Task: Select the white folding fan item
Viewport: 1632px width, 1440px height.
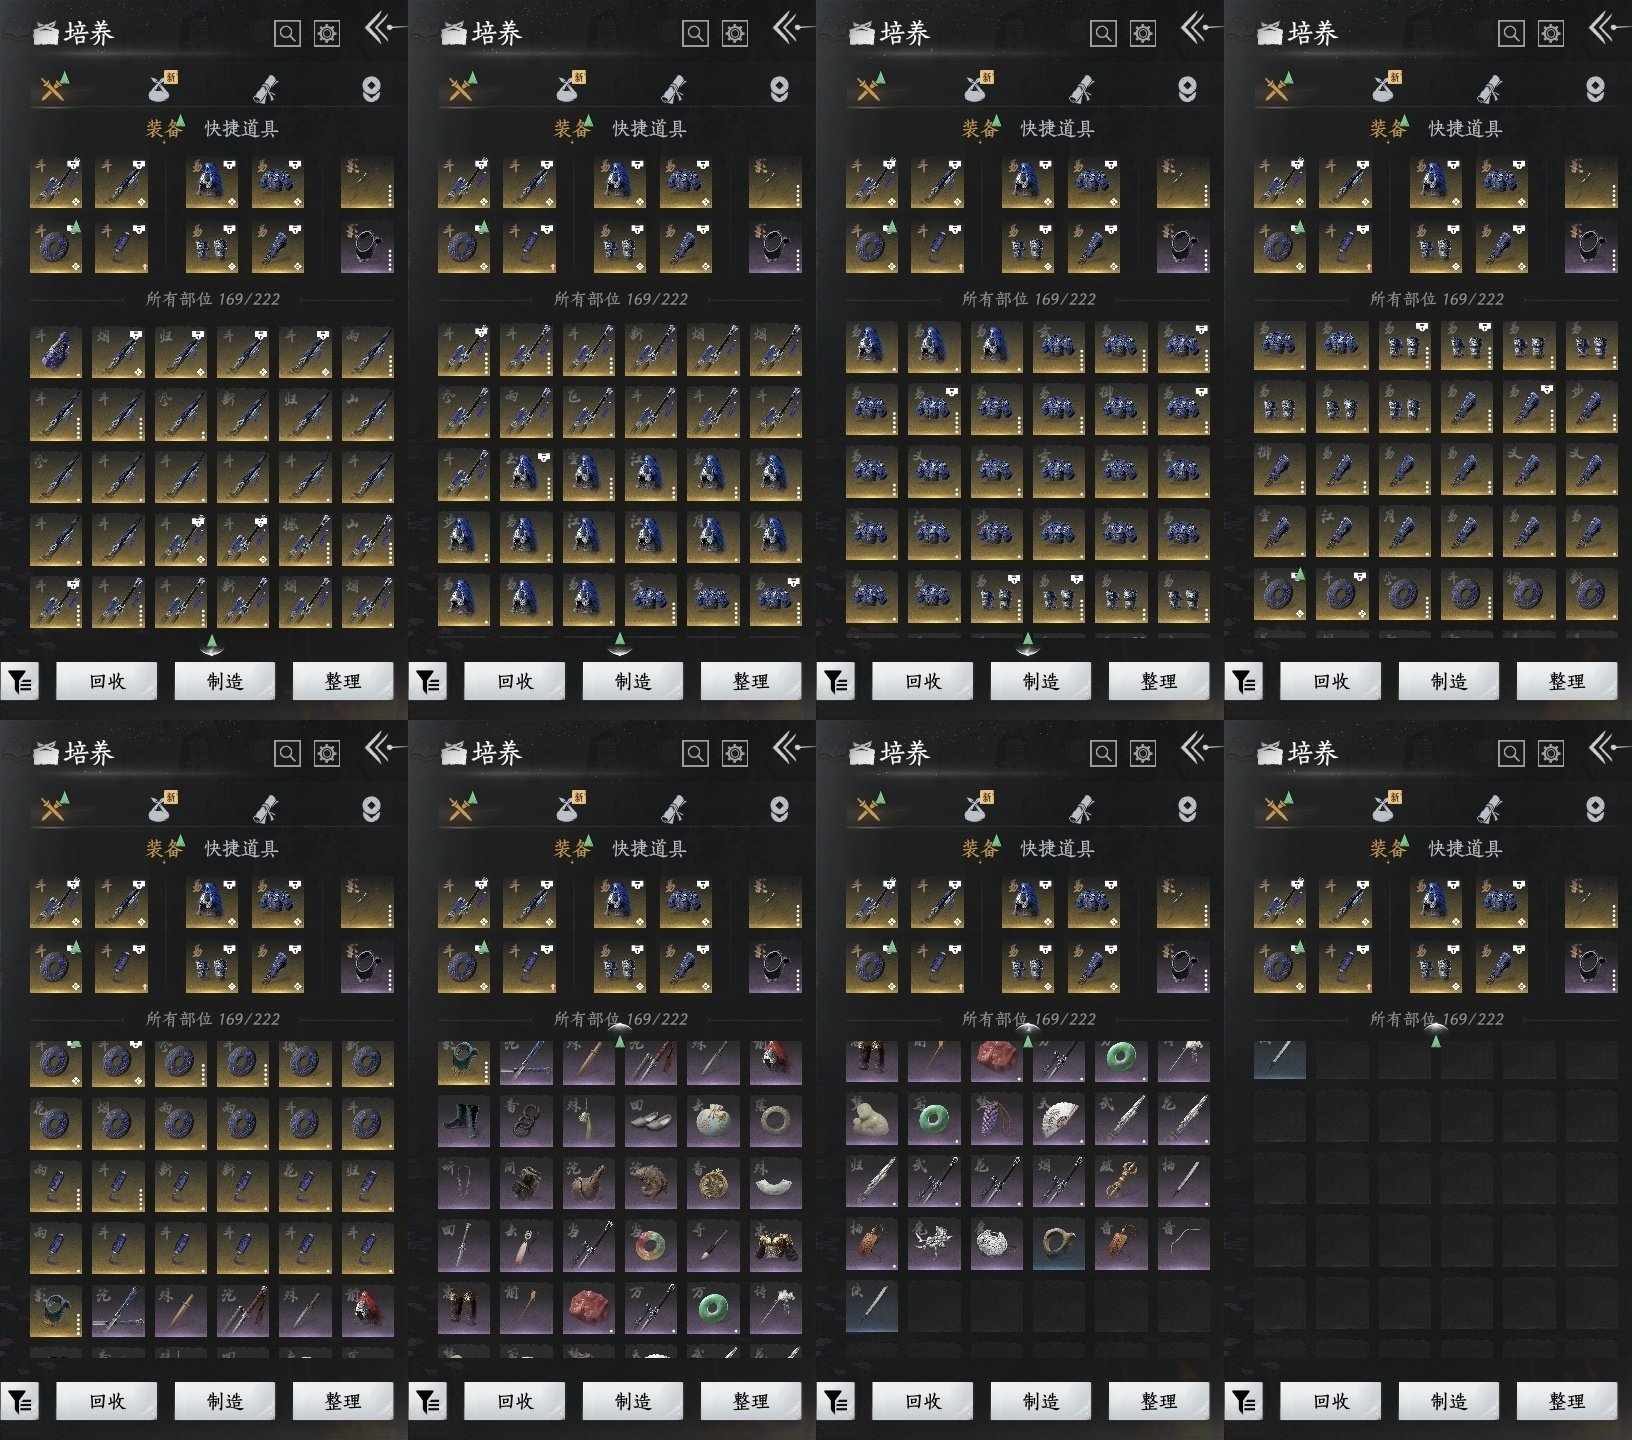Action: (x=1058, y=1120)
